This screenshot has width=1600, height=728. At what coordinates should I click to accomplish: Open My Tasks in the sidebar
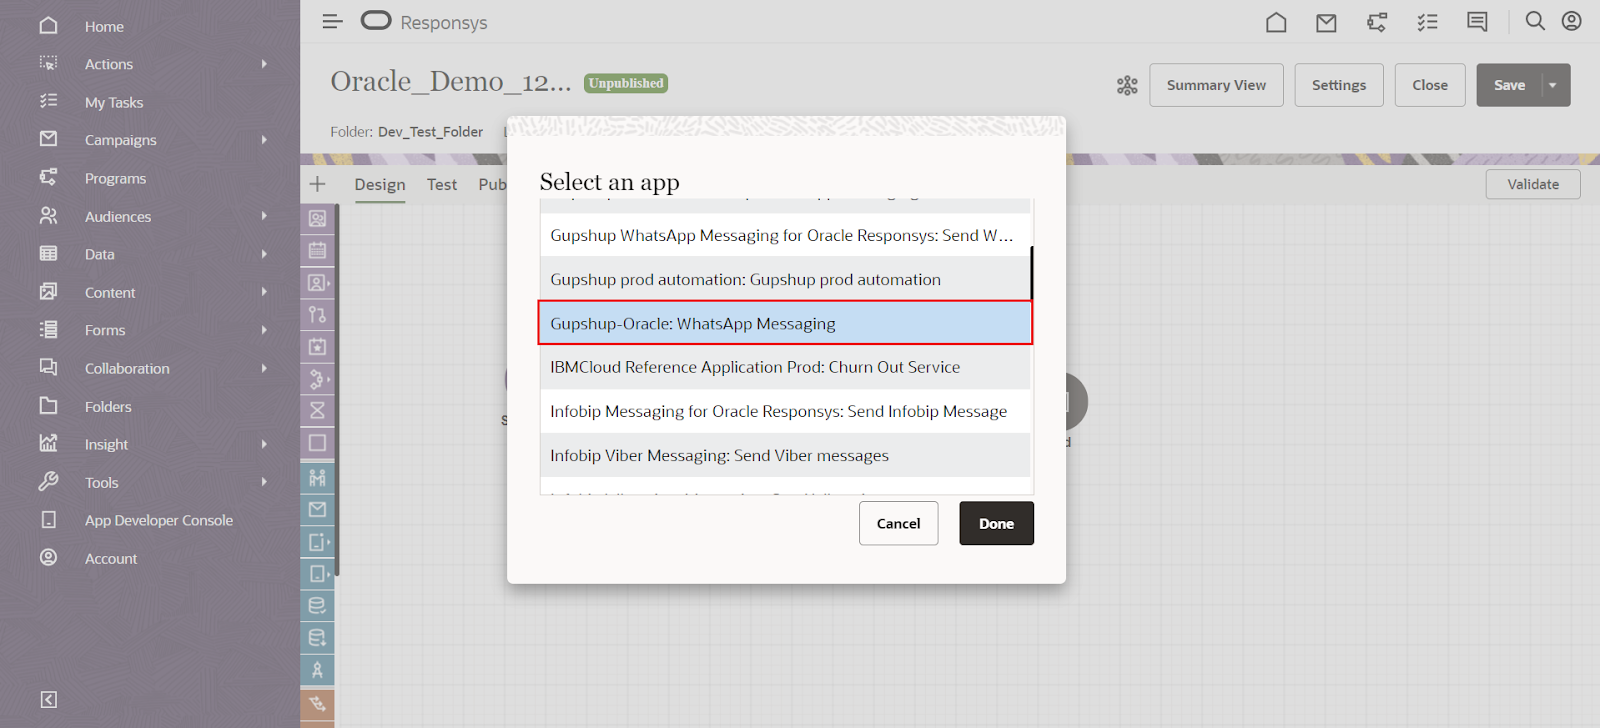(114, 102)
